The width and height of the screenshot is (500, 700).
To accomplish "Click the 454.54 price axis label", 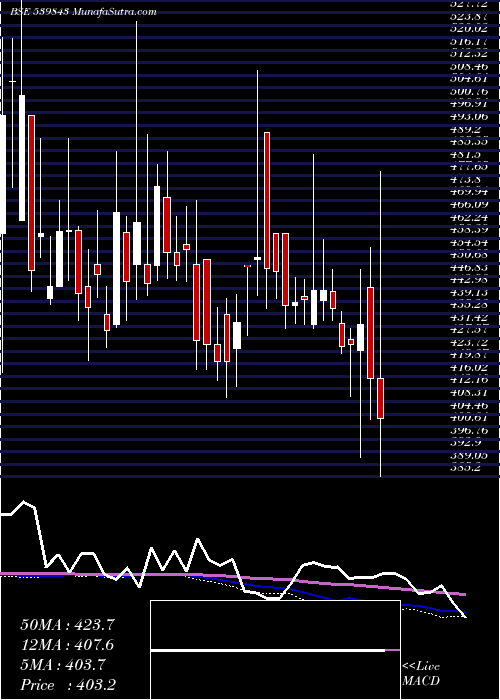I will pos(467,242).
